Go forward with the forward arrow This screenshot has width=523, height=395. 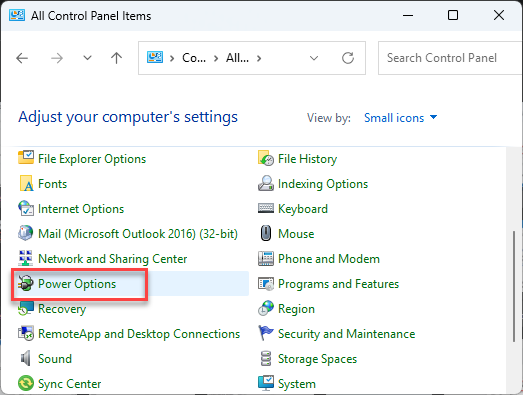[x=57, y=58]
